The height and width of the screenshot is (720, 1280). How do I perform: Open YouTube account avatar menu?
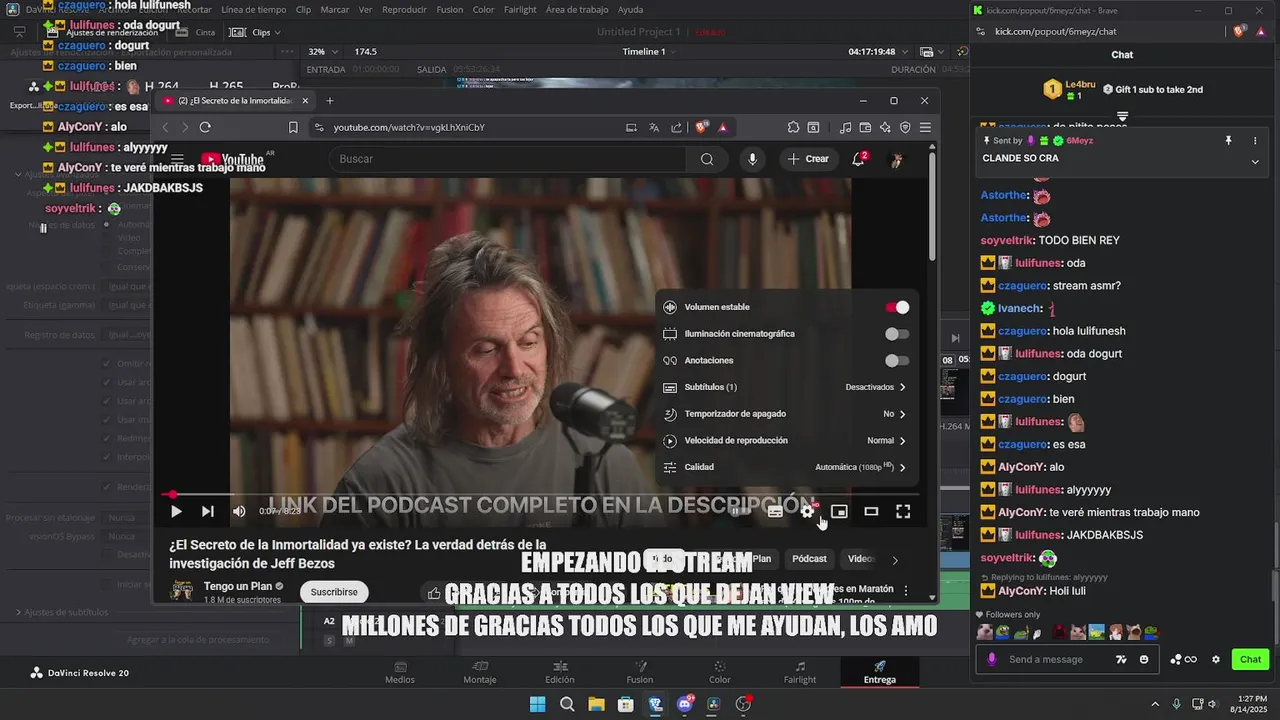[x=897, y=159]
